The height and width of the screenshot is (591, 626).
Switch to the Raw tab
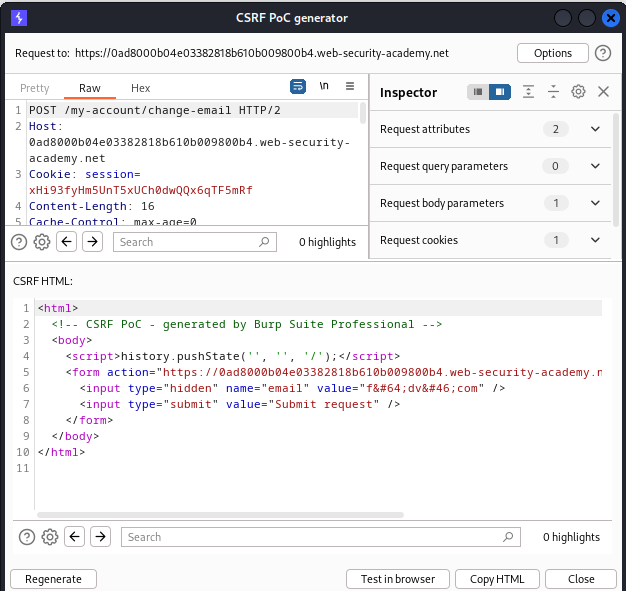tap(90, 88)
